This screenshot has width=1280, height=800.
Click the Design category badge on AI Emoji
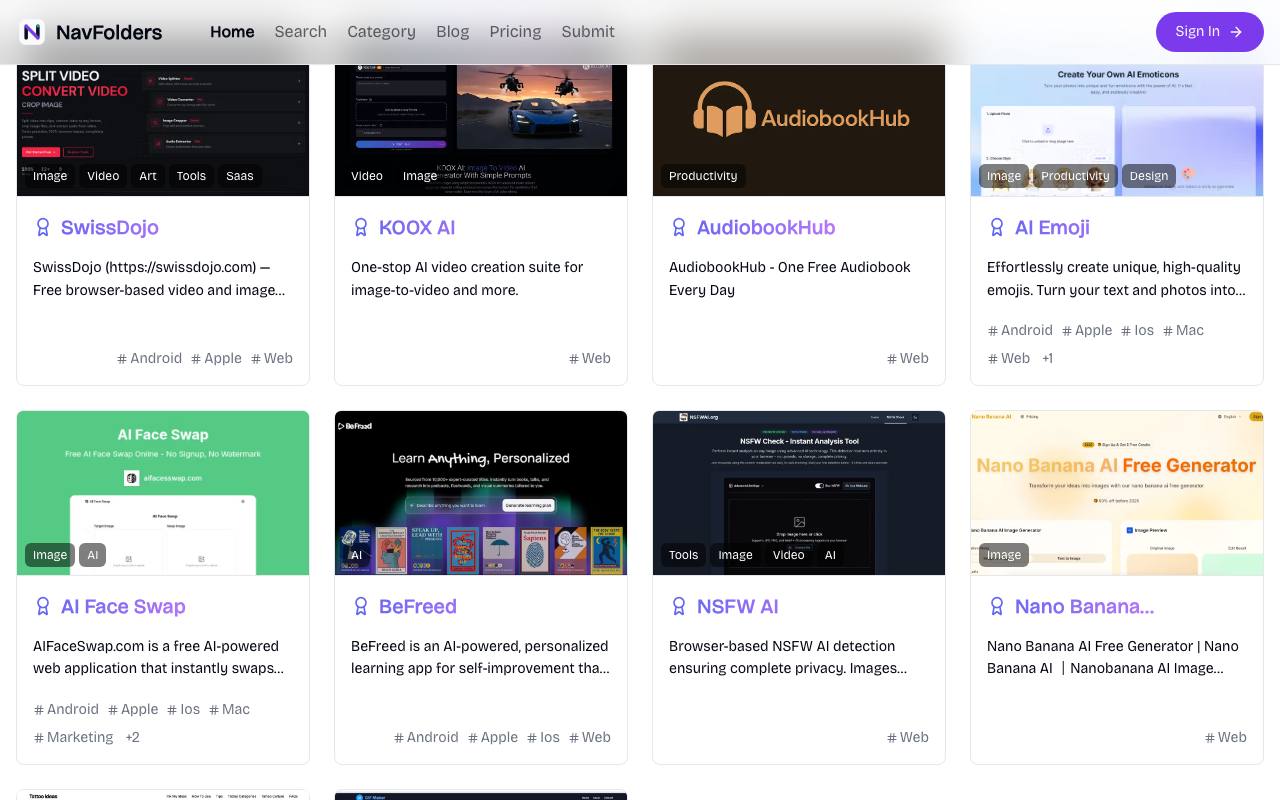point(1149,176)
